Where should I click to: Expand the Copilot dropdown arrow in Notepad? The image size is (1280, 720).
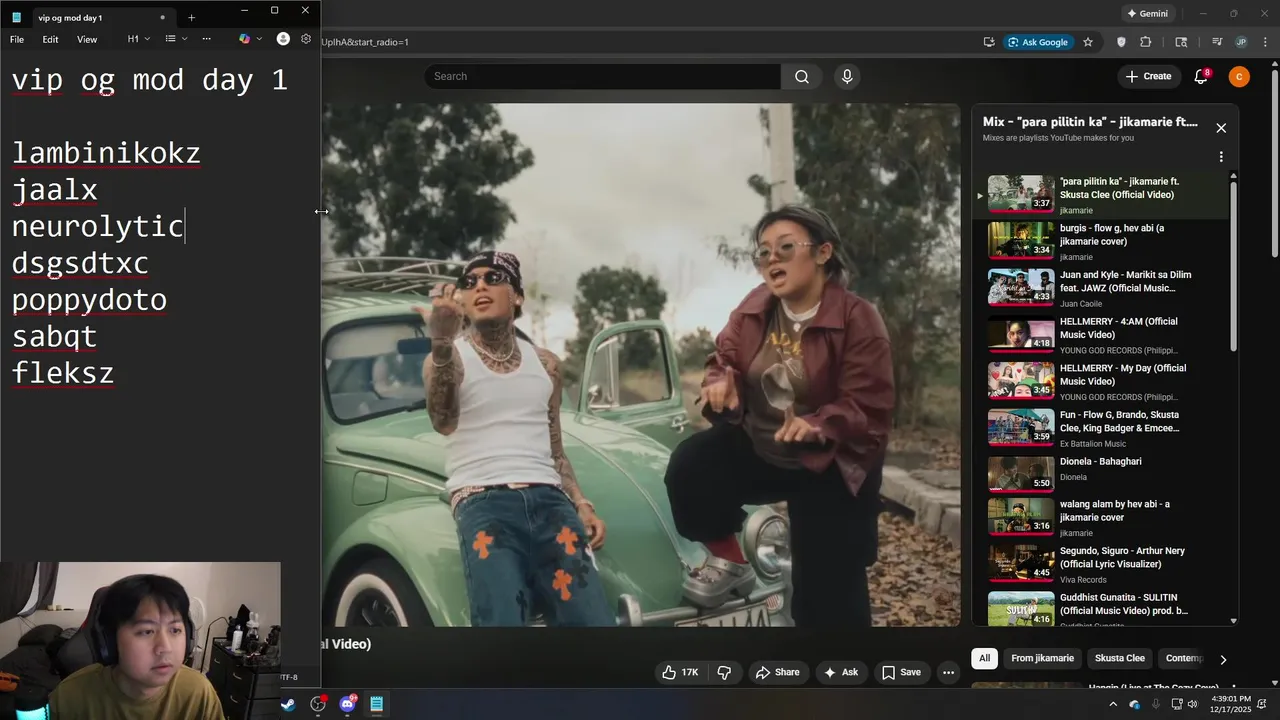click(x=259, y=39)
